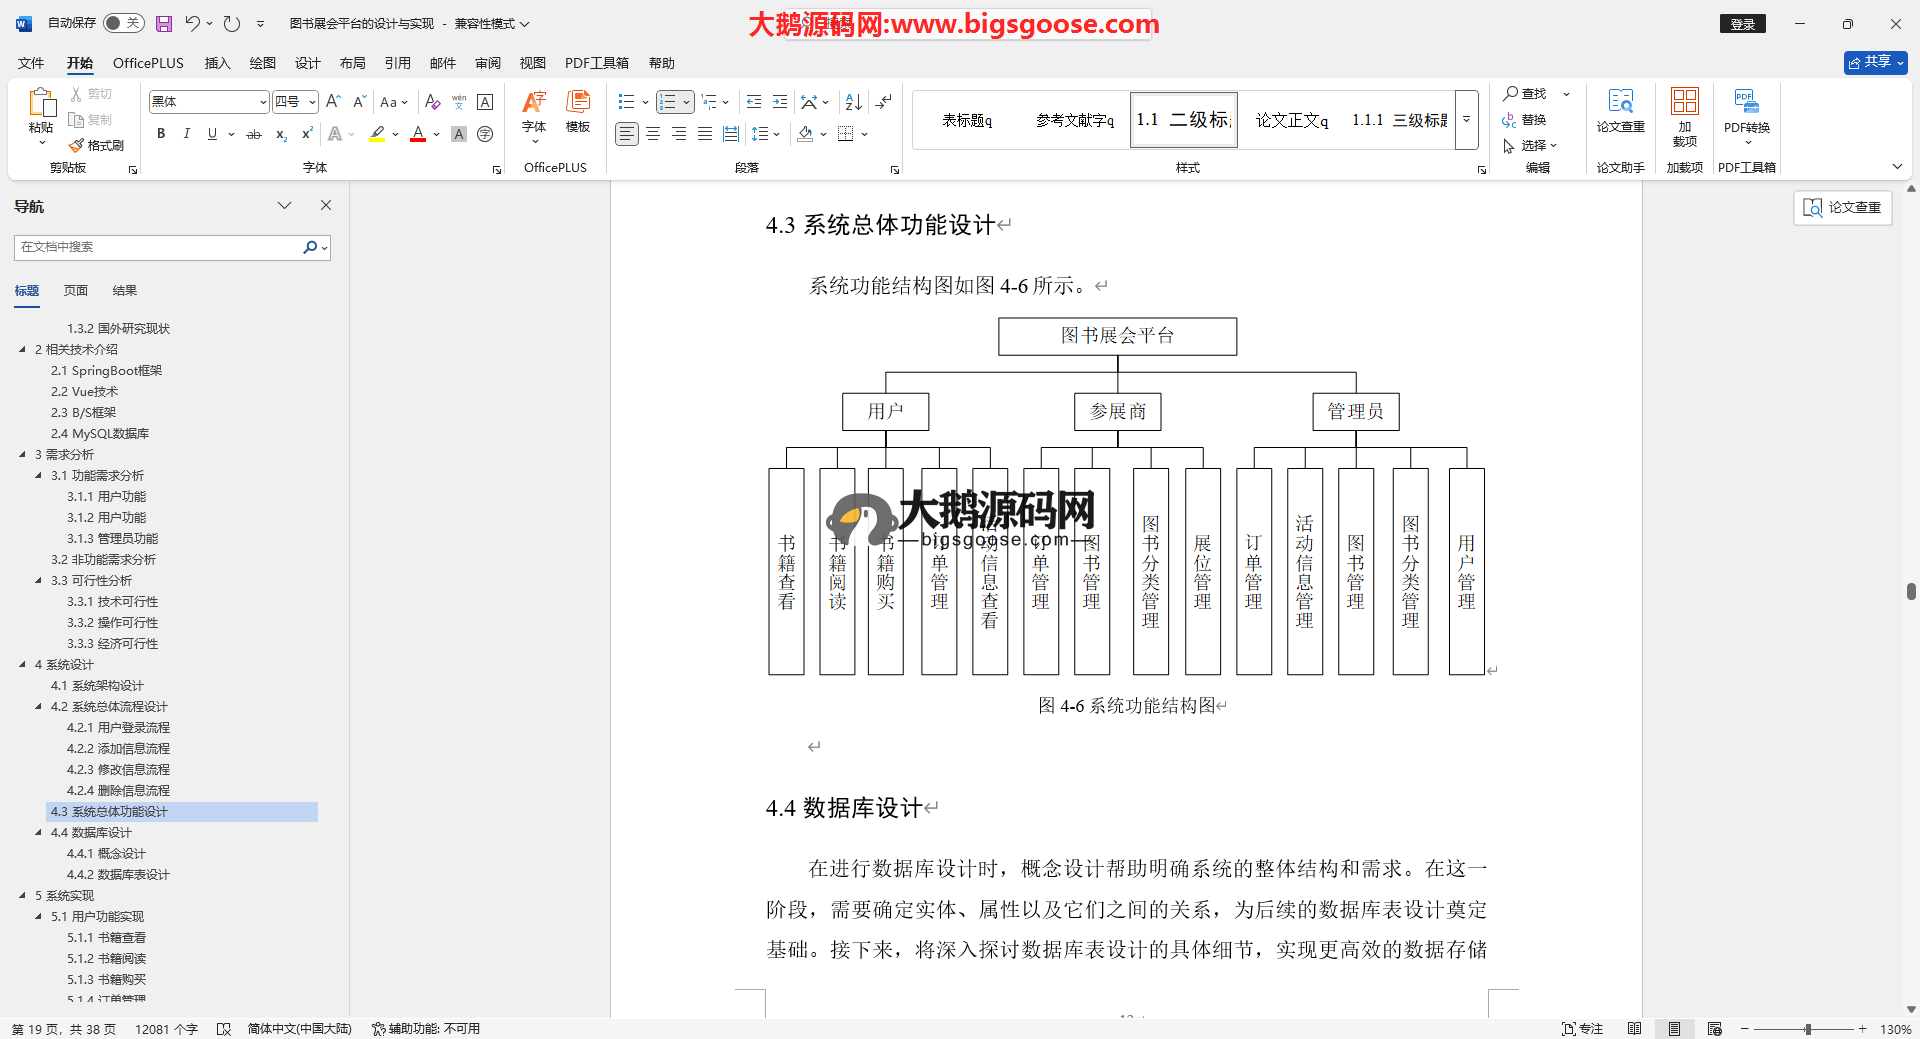
Task: Toggle the 自动保存 AutoSave switch
Action: (123, 23)
